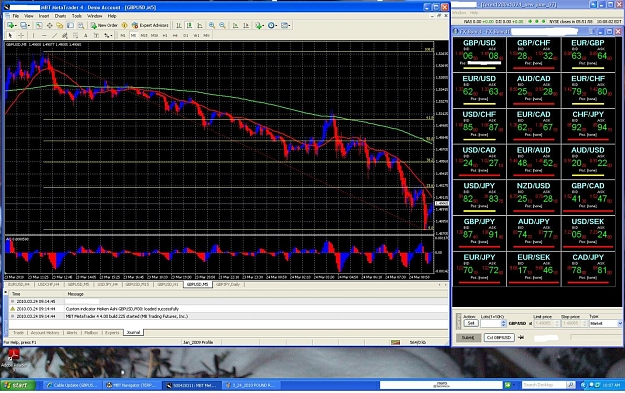Switch chart to M30 timeframe
This screenshot has height=393, width=625.
click(154, 35)
